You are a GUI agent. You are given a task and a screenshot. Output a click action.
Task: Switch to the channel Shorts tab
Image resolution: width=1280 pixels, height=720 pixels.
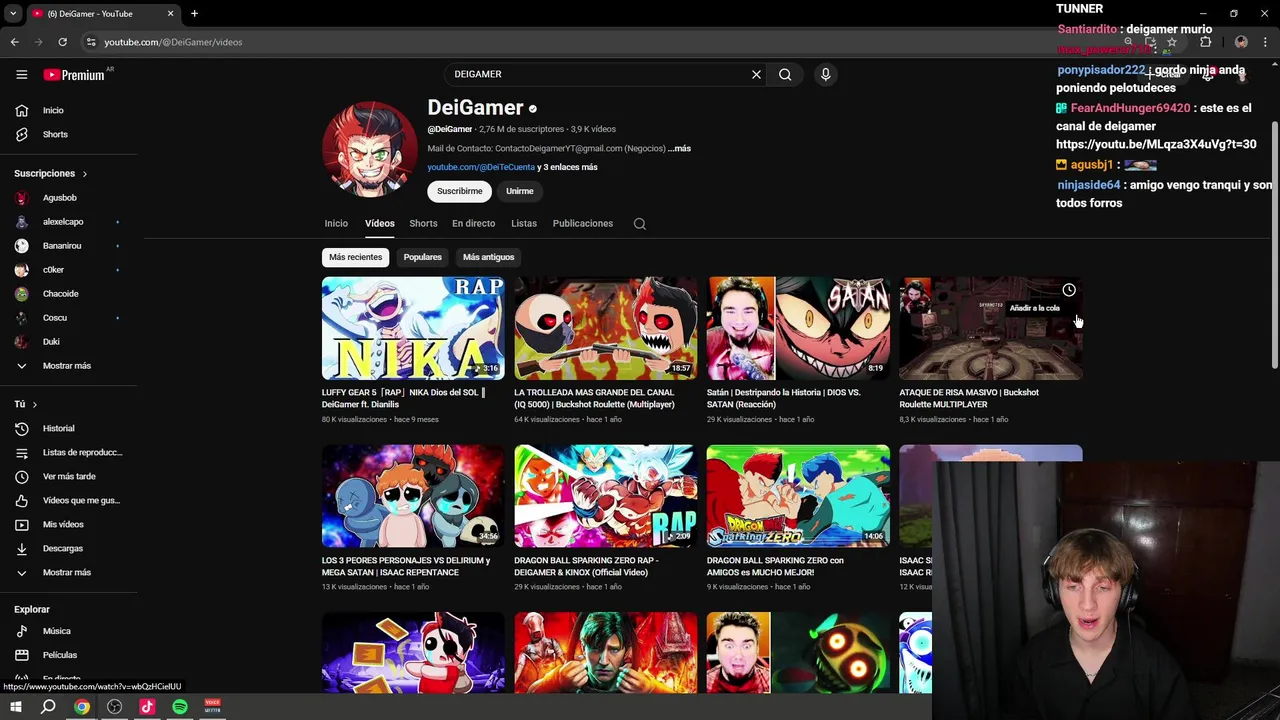(x=423, y=223)
